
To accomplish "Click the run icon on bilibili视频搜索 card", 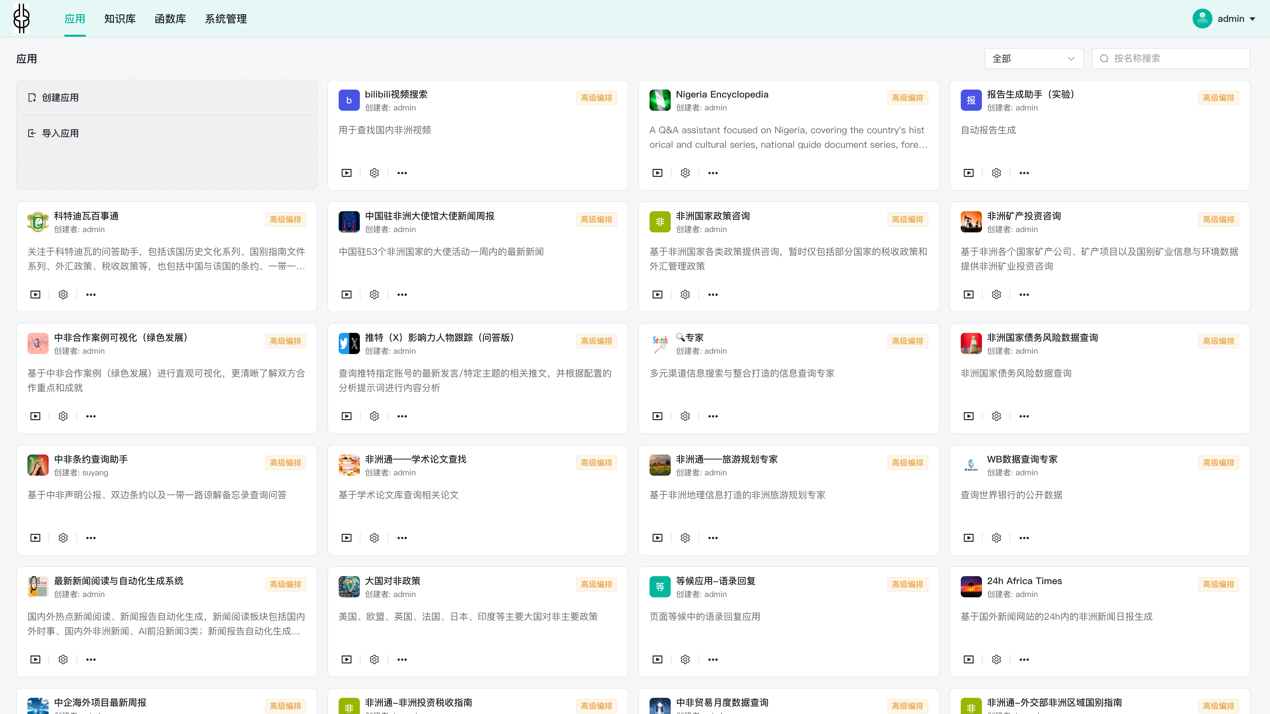I will 347,173.
